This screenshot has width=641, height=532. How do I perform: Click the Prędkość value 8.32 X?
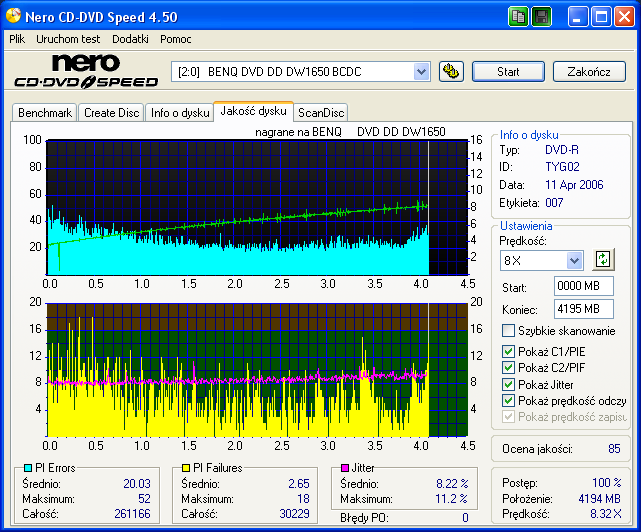tap(605, 514)
